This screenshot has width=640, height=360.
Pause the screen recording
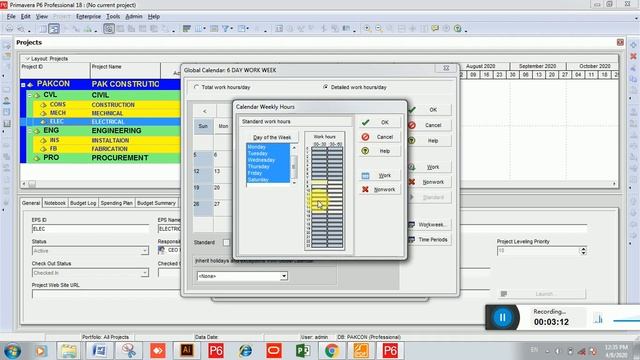(502, 317)
